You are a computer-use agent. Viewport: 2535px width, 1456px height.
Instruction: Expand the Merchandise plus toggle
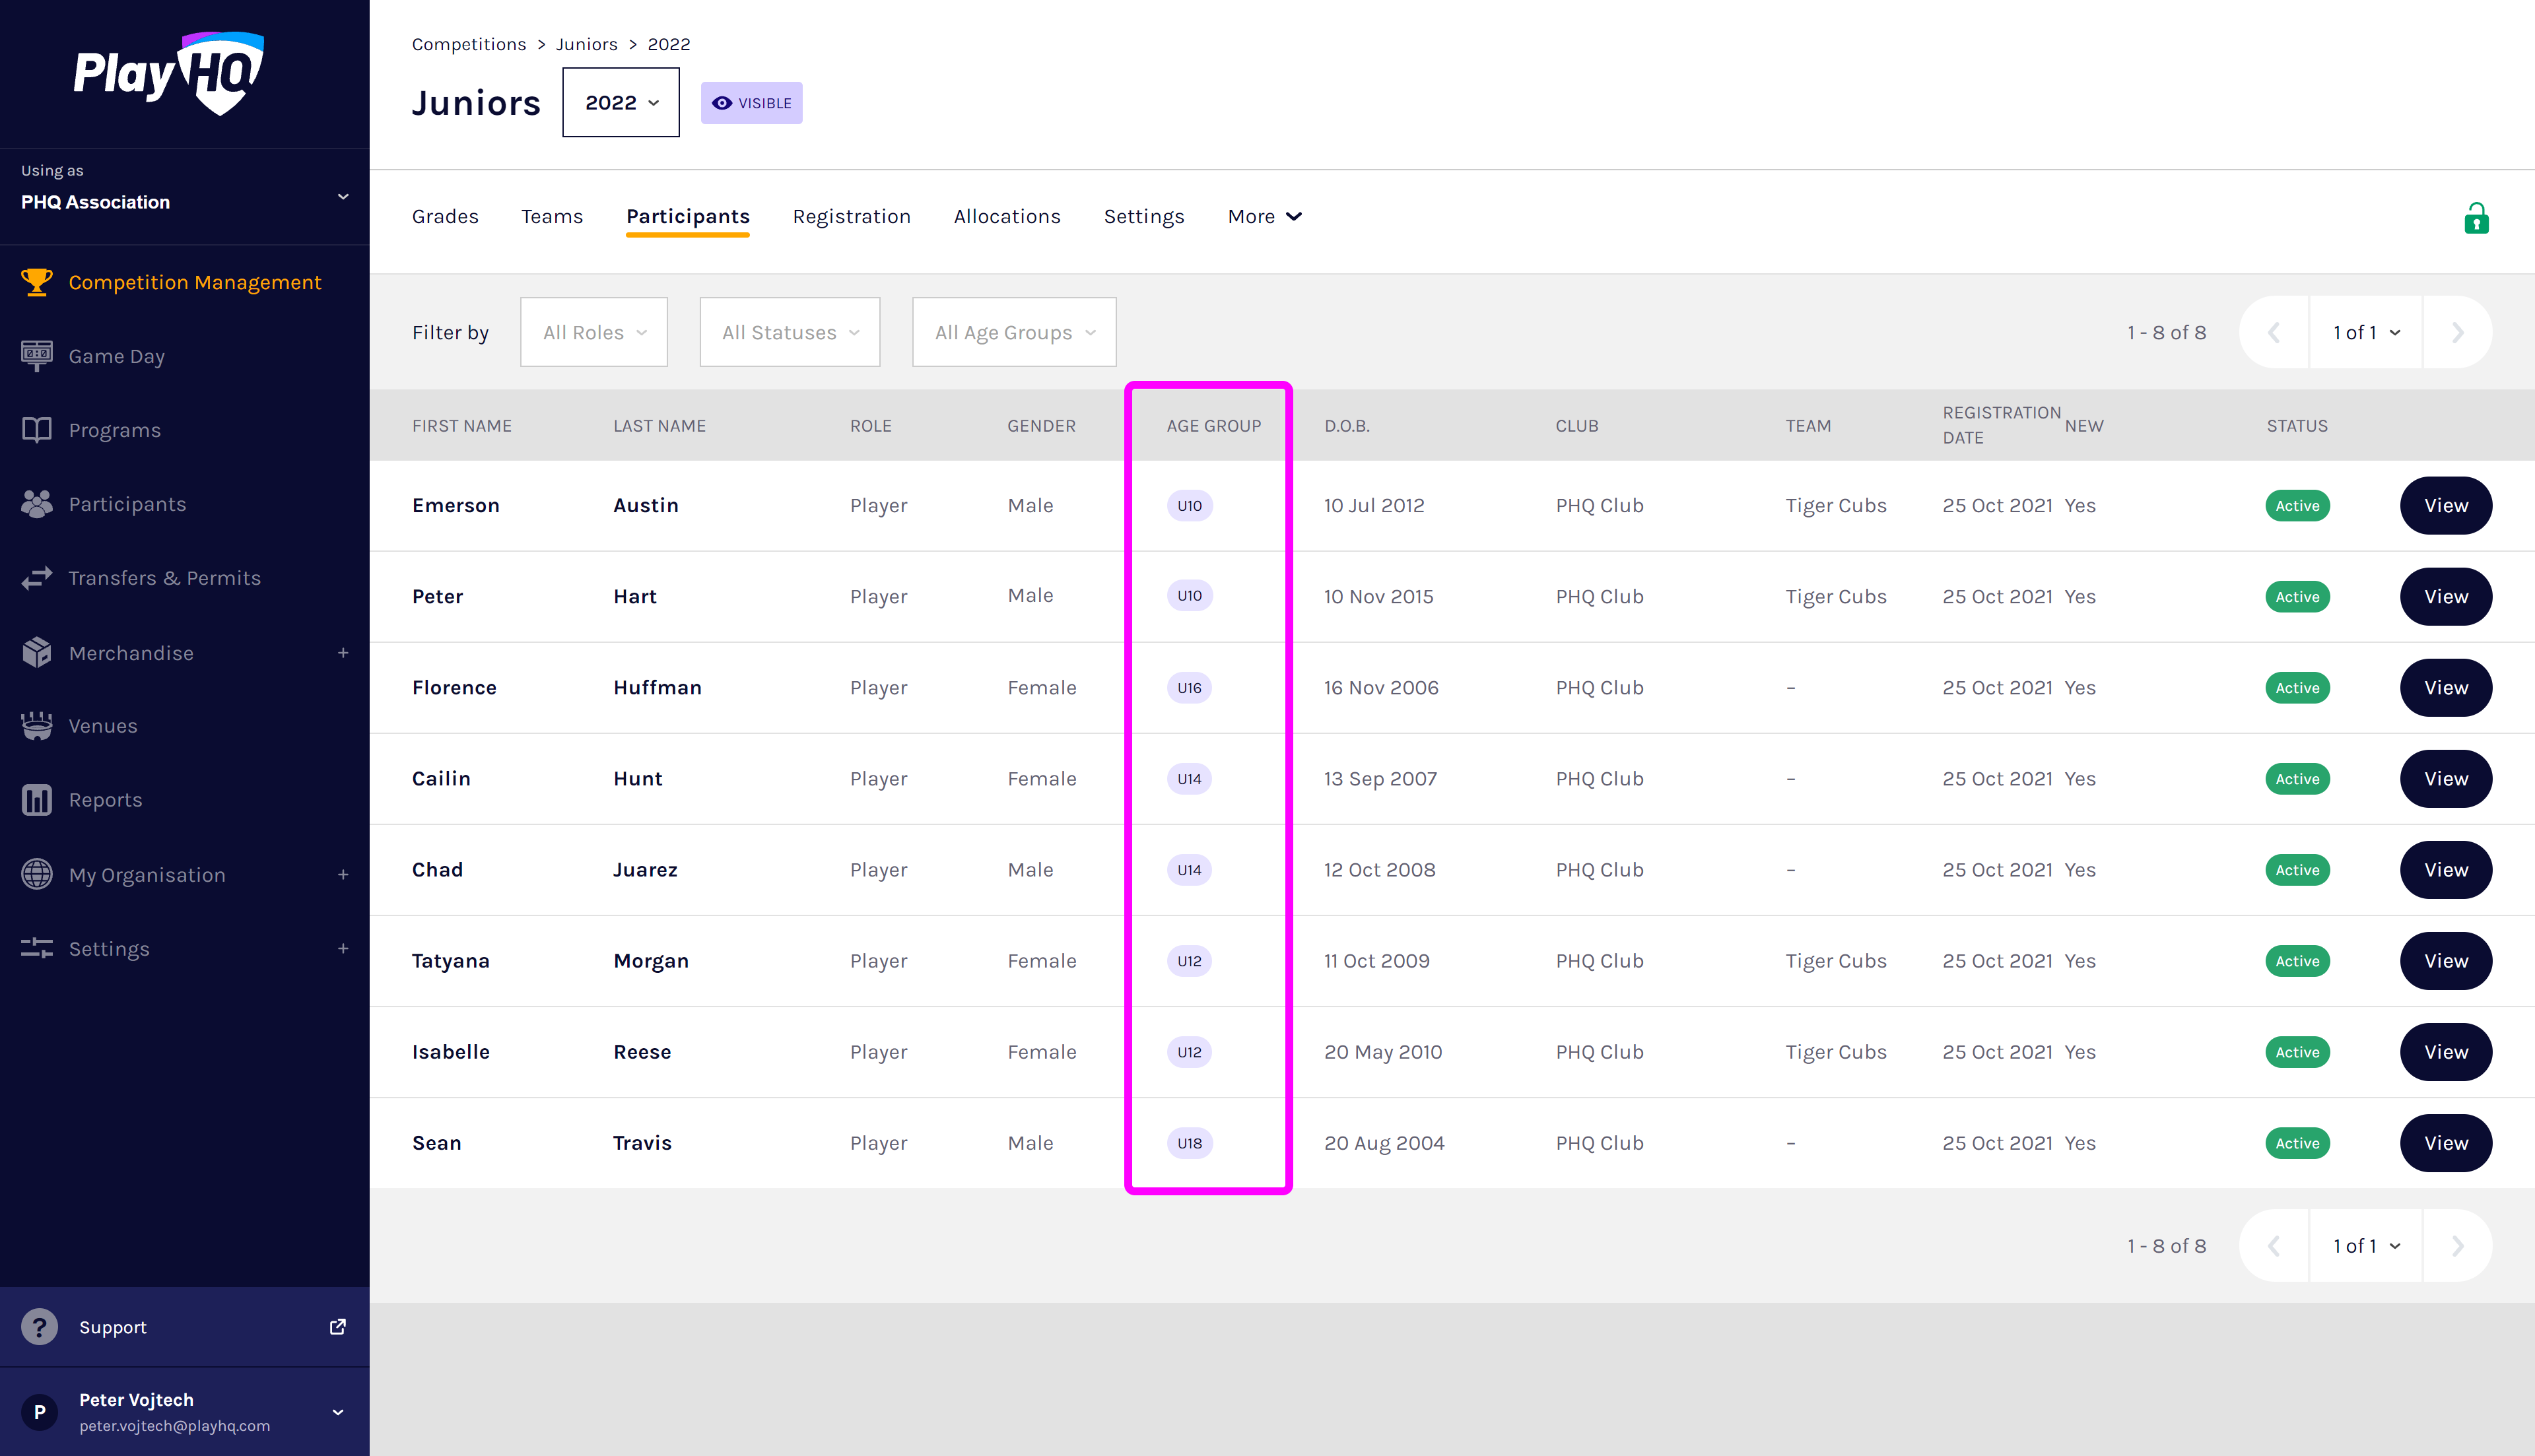pos(343,653)
